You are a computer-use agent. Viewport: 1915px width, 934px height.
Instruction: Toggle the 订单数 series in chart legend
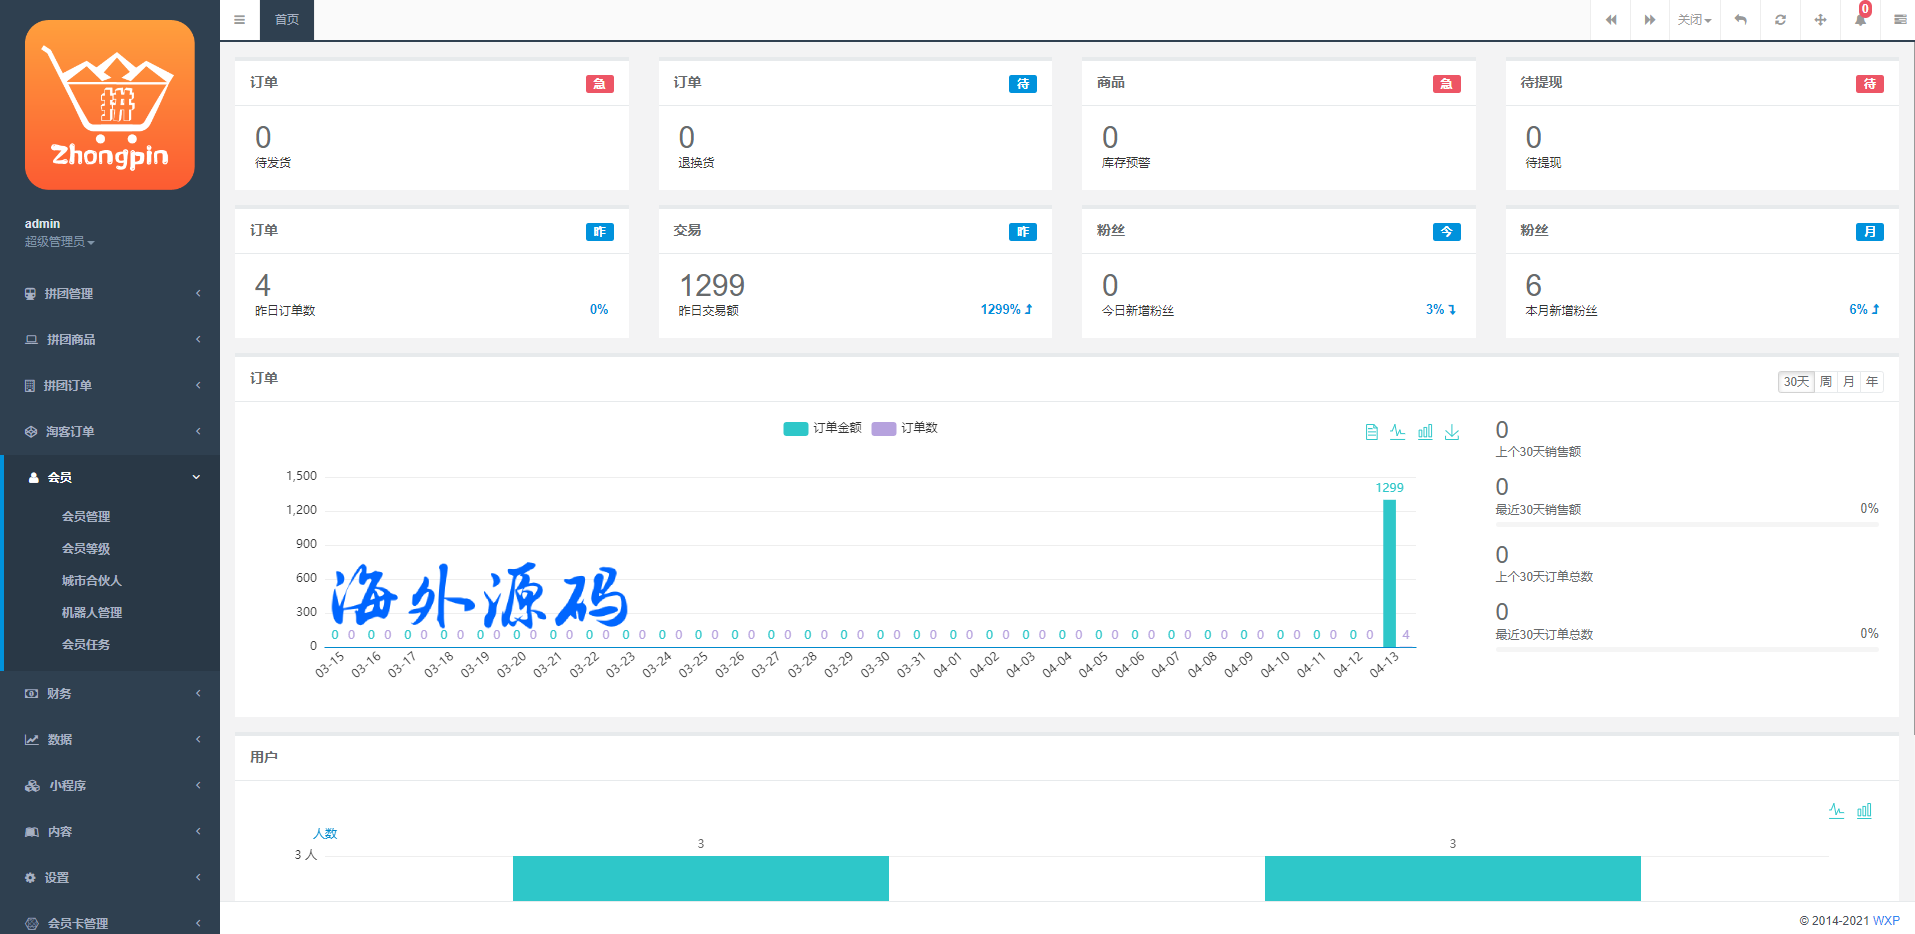[x=905, y=428]
